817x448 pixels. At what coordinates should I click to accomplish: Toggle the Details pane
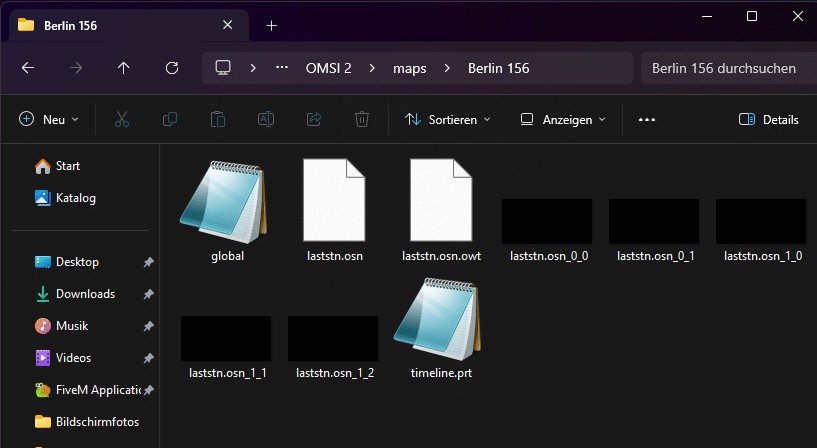point(769,119)
